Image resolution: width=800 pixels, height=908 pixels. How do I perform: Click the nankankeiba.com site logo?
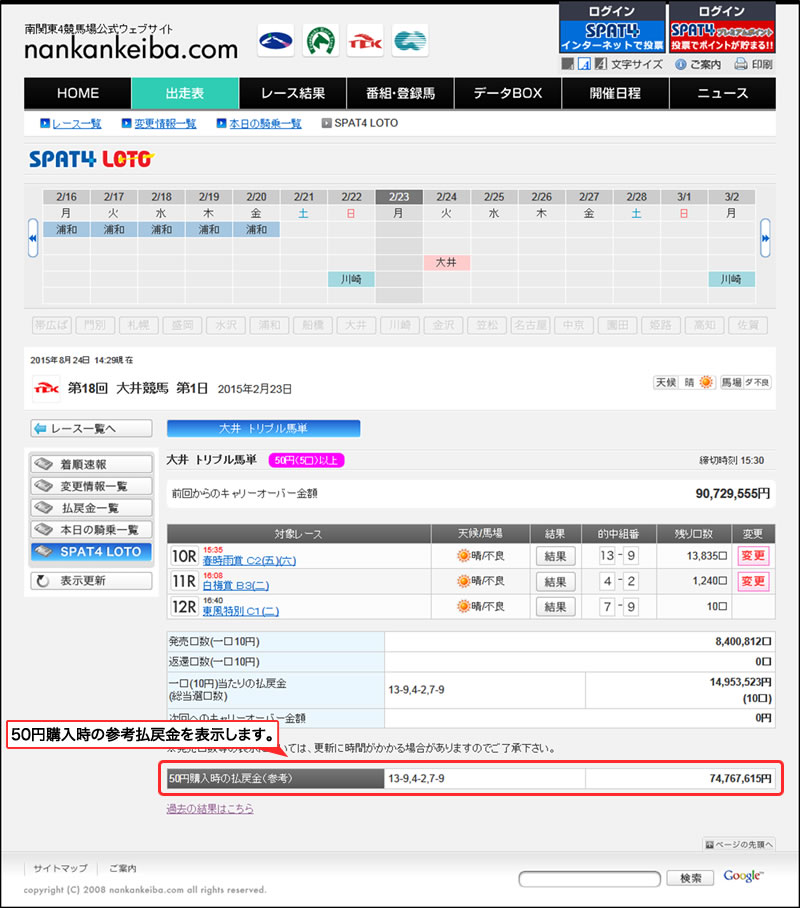[131, 42]
